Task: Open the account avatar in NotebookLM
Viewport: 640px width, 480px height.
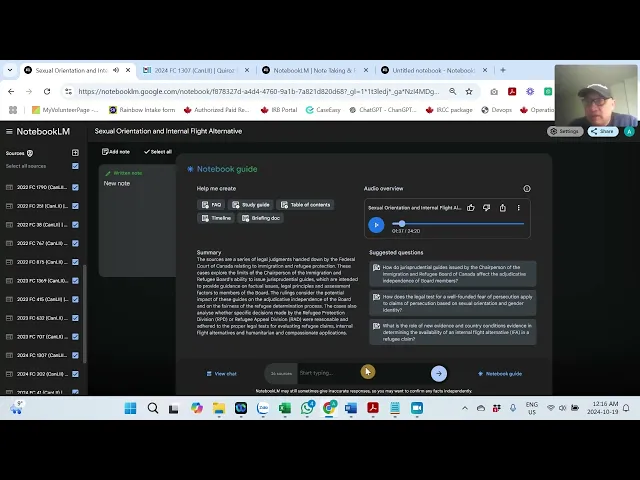Action: [629, 131]
